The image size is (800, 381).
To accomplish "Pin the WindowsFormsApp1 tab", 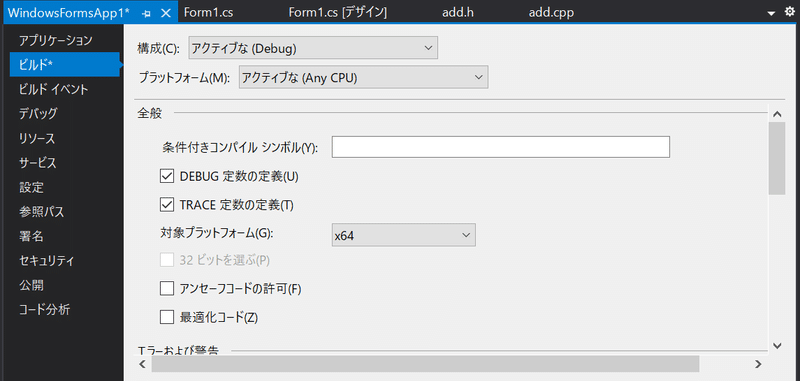I will [147, 13].
